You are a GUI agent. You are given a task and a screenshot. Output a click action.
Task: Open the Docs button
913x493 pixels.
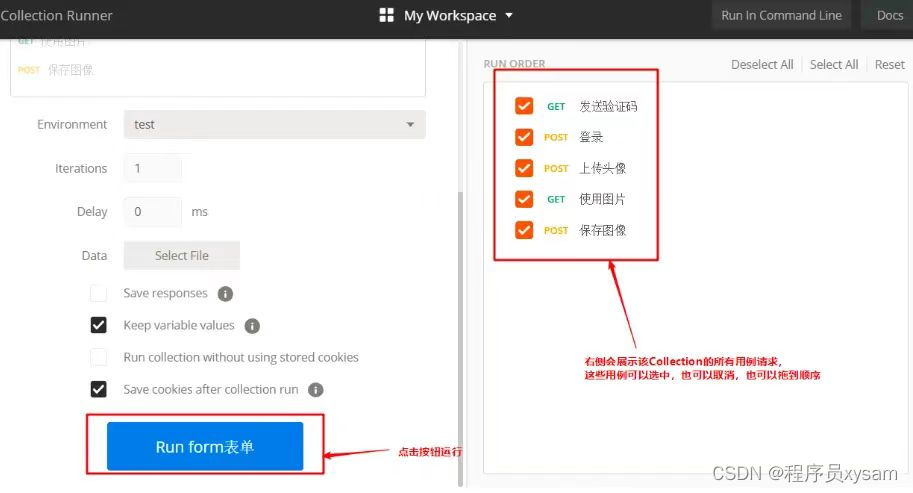pos(889,16)
